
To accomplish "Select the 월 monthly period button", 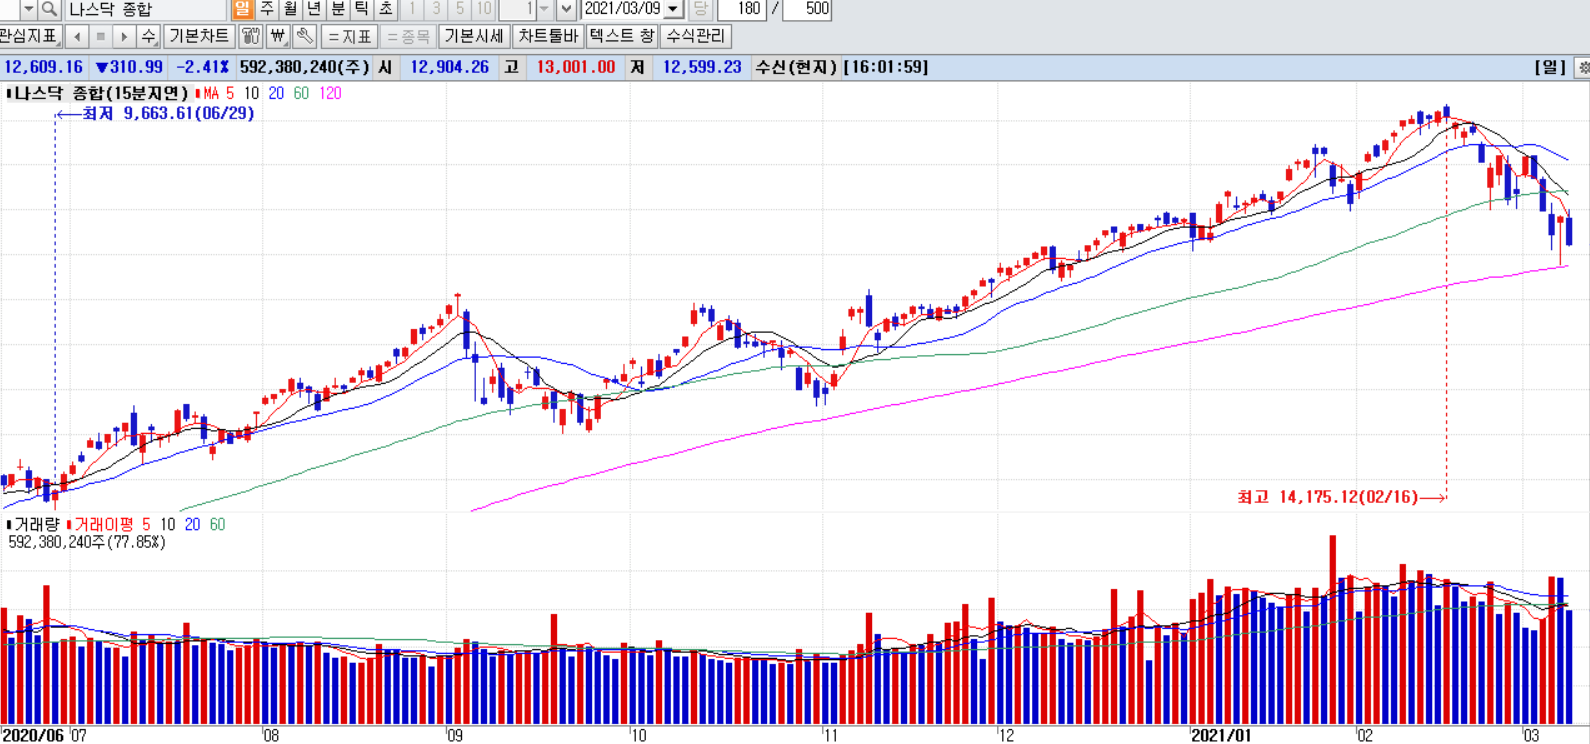I will pyautogui.click(x=290, y=9).
